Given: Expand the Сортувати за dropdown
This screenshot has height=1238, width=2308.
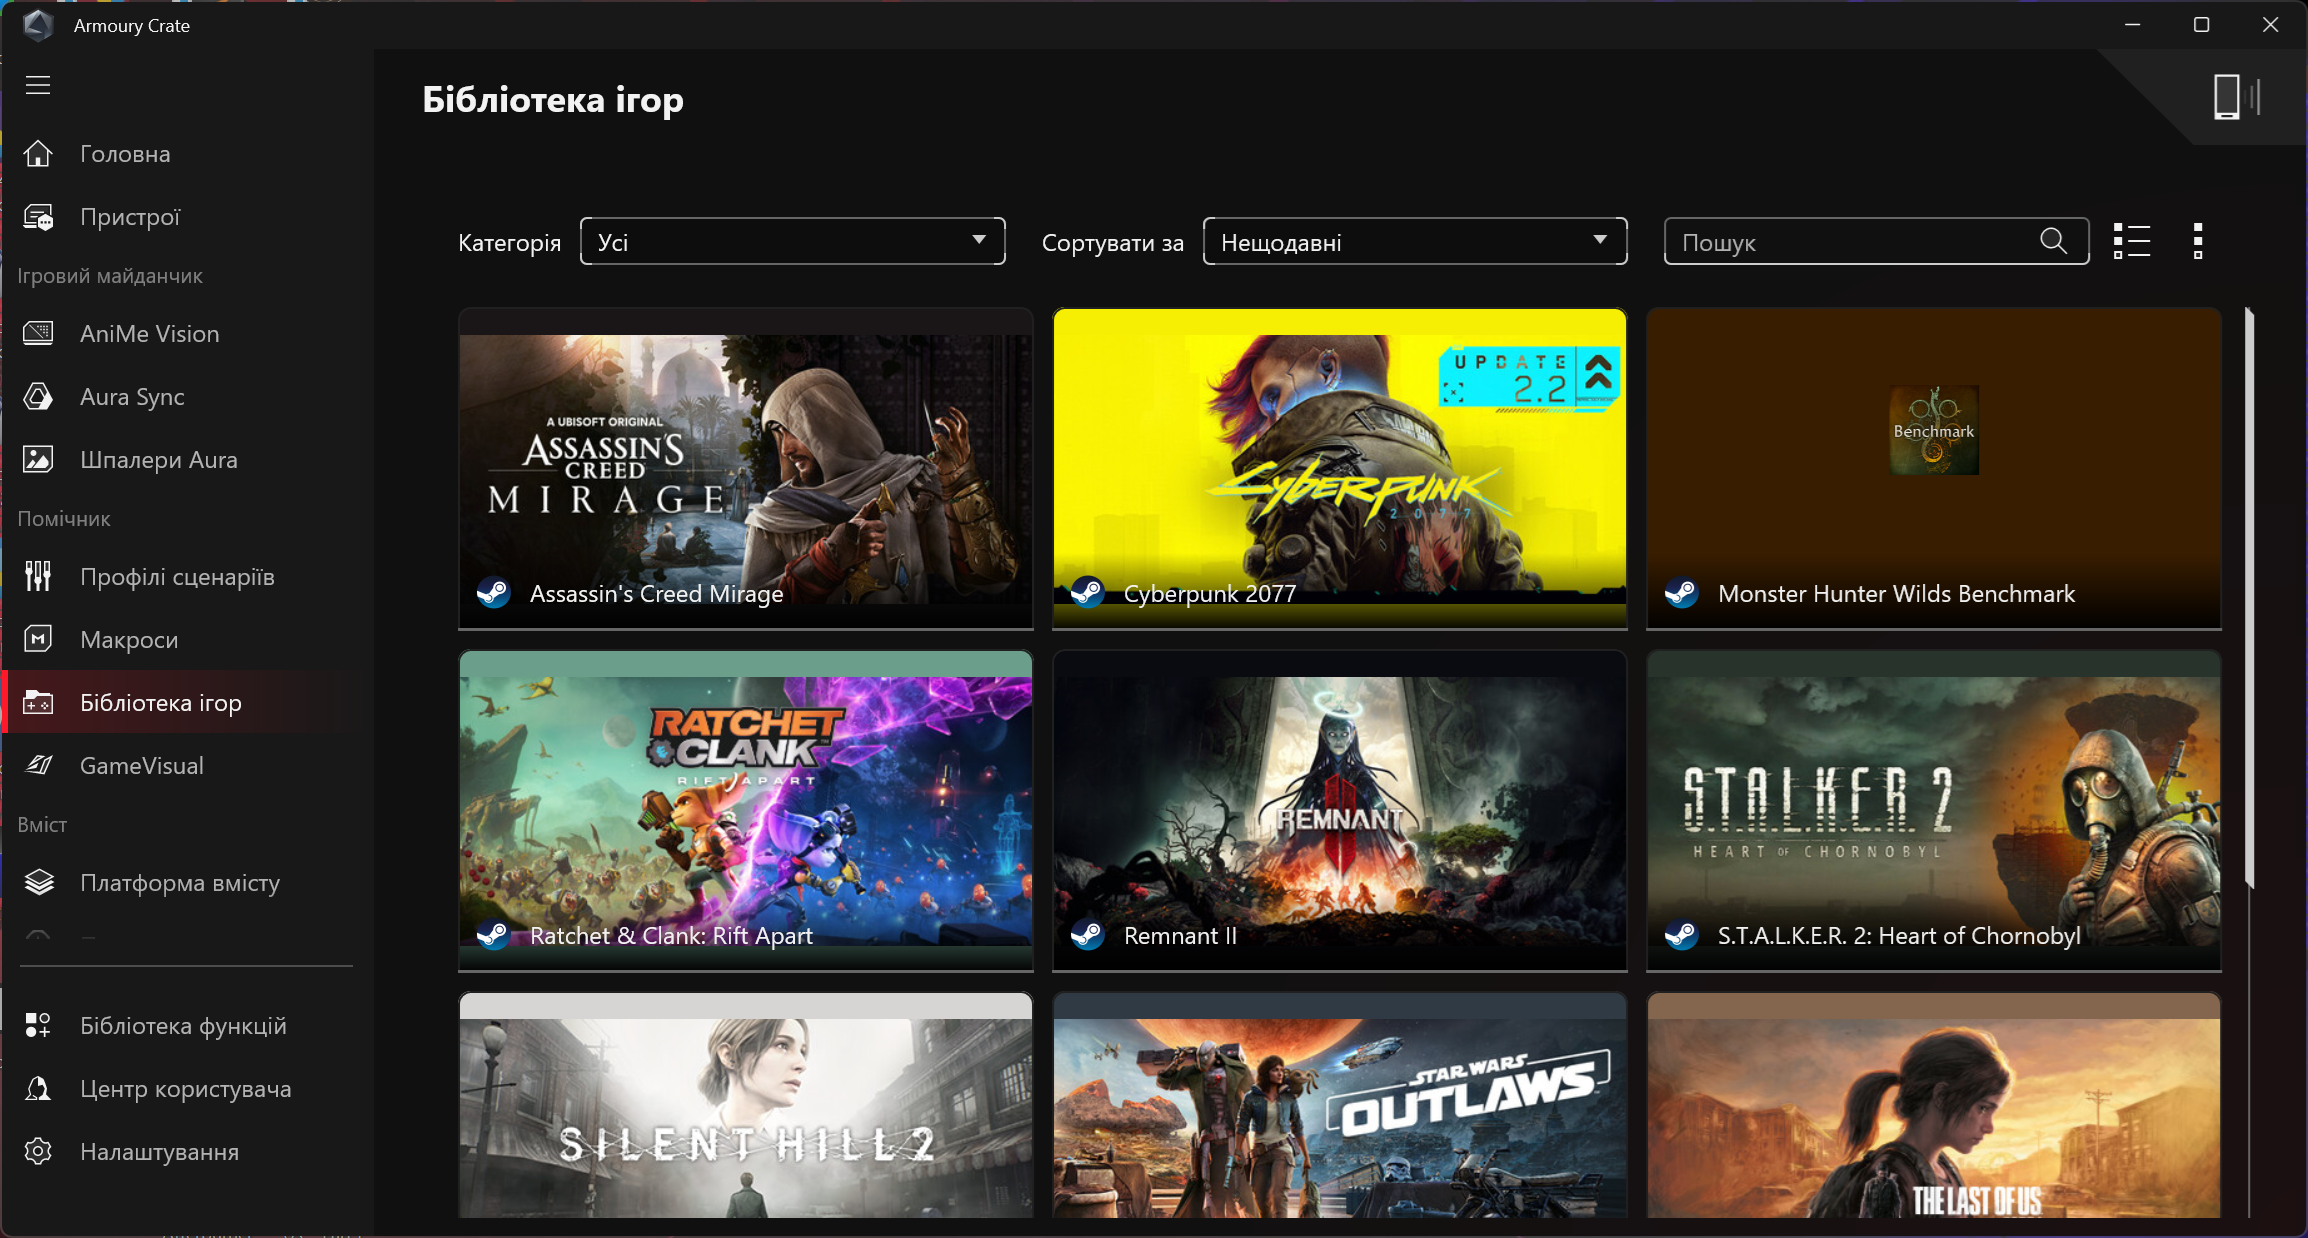Looking at the screenshot, I should 1414,241.
